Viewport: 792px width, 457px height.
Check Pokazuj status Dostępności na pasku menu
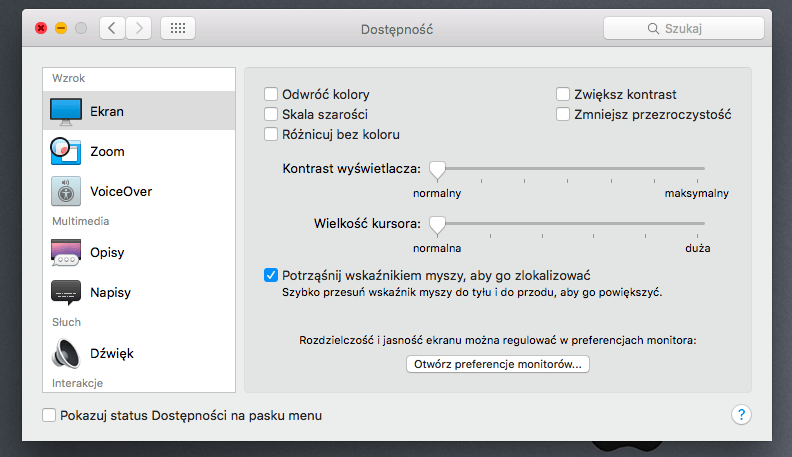[49, 415]
